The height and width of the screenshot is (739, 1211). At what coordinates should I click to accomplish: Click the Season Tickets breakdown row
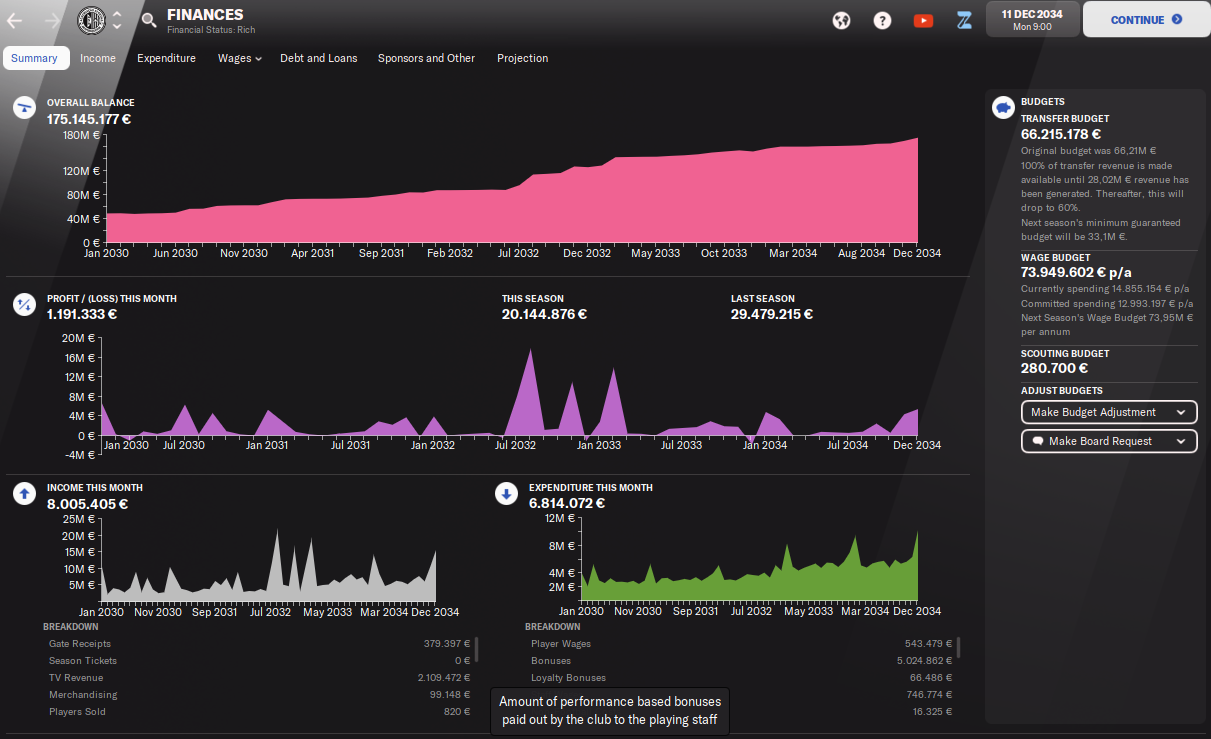tap(259, 661)
